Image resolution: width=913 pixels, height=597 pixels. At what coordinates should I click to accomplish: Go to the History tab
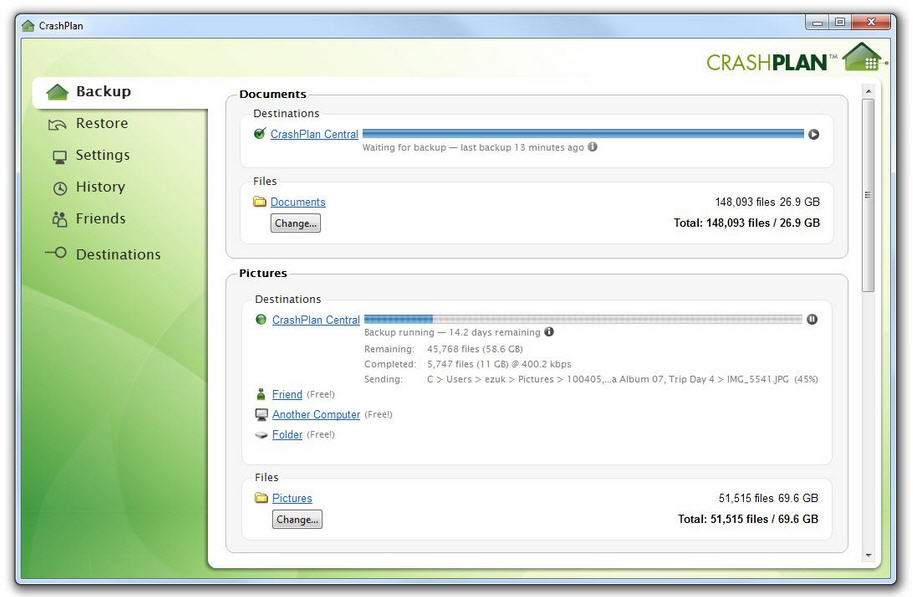[100, 187]
